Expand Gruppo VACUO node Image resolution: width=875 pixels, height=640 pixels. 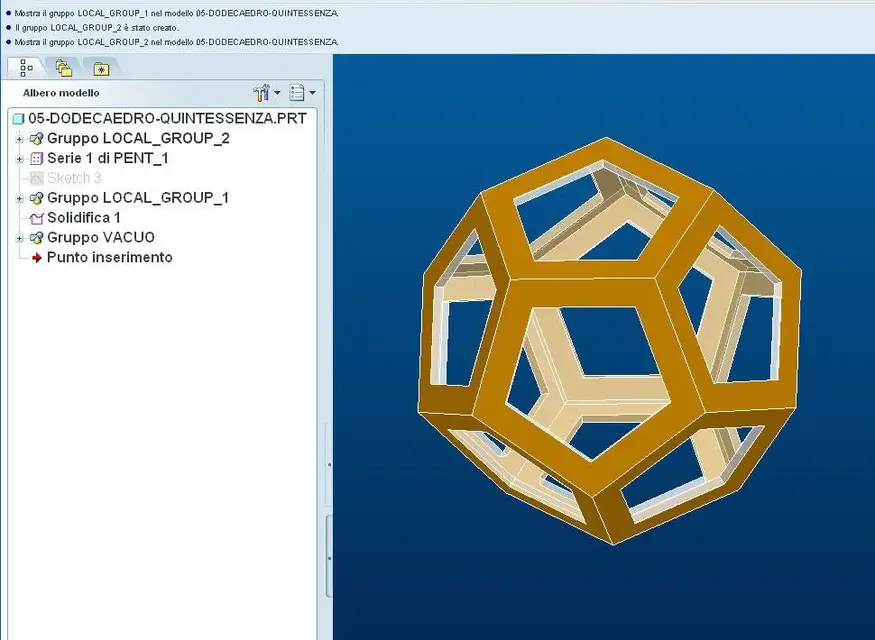click(x=20, y=238)
